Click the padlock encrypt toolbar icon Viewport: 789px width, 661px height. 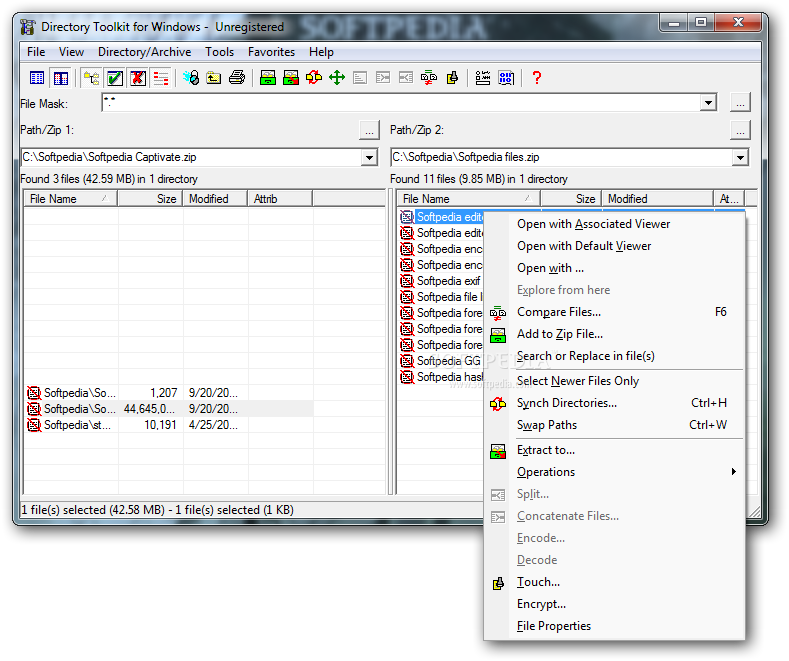pos(191,77)
